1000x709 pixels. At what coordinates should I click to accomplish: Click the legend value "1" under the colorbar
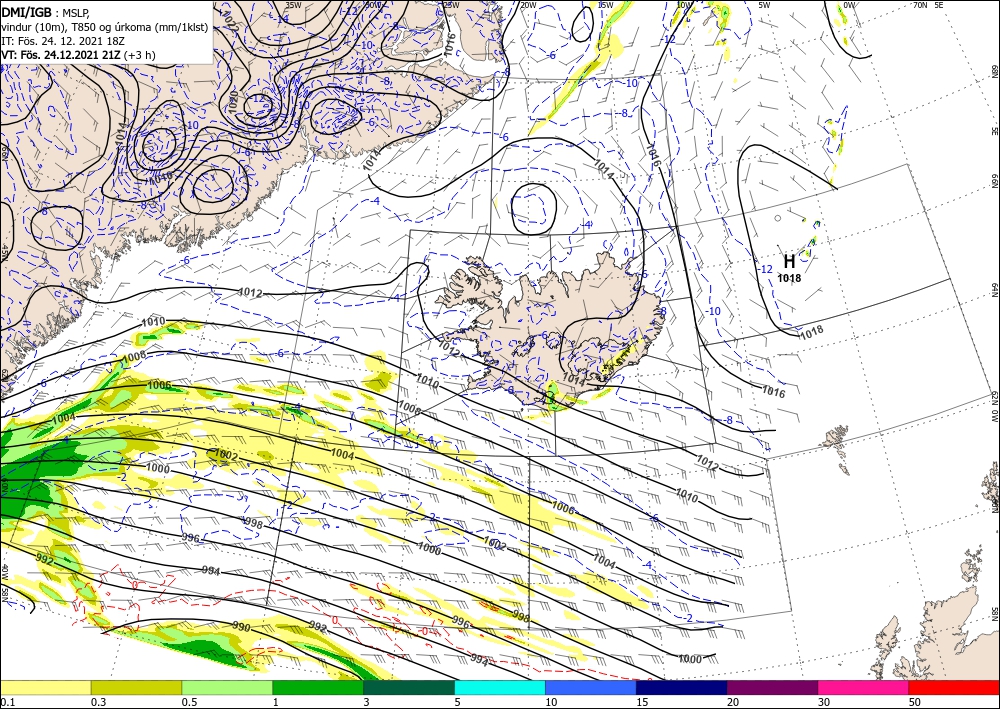276,702
